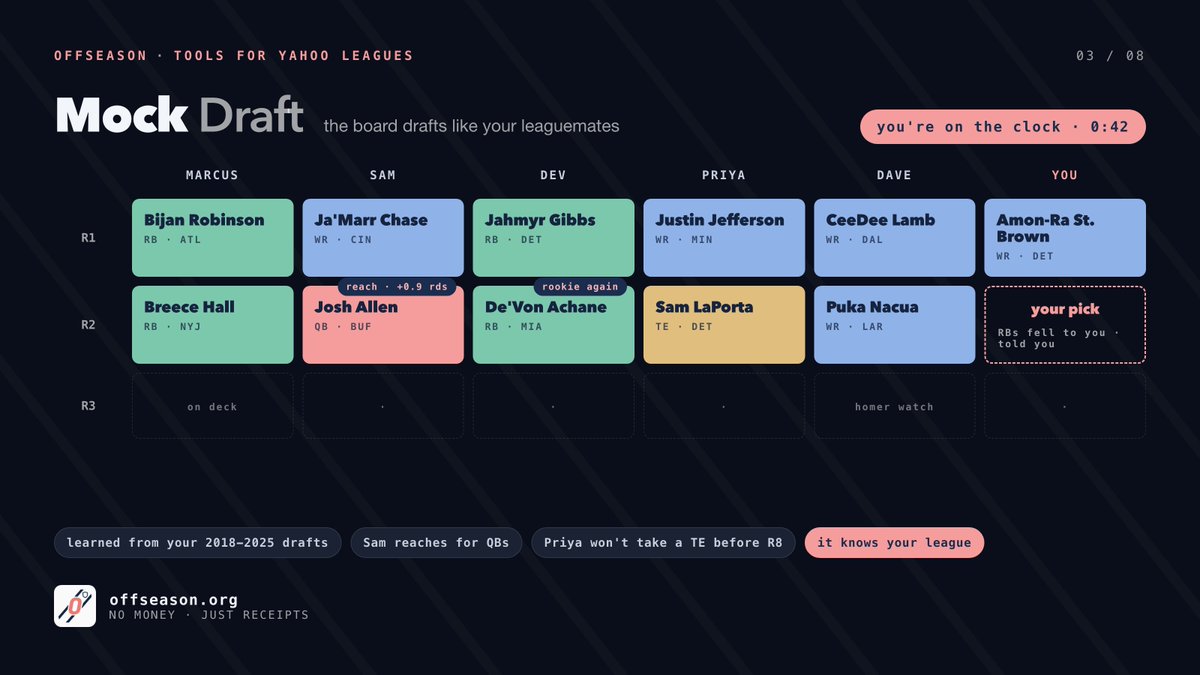Image resolution: width=1200 pixels, height=675 pixels.
Task: Click the 'Mock Draft' title
Action: [180, 116]
